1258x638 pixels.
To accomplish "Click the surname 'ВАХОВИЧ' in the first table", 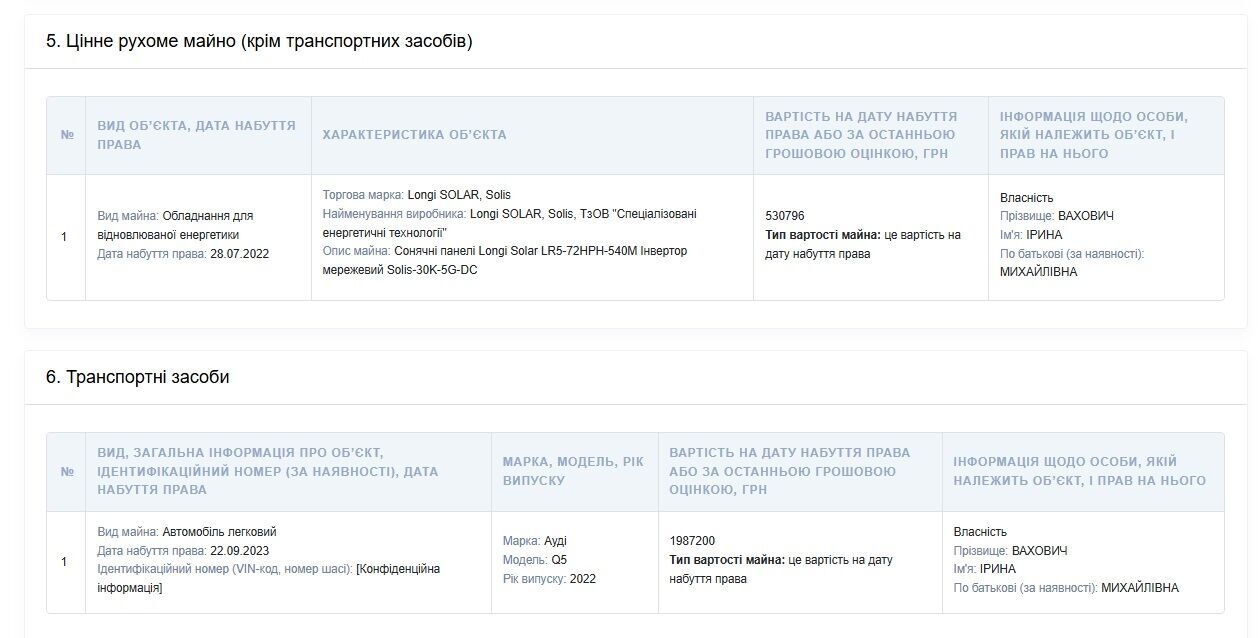I will point(1085,216).
